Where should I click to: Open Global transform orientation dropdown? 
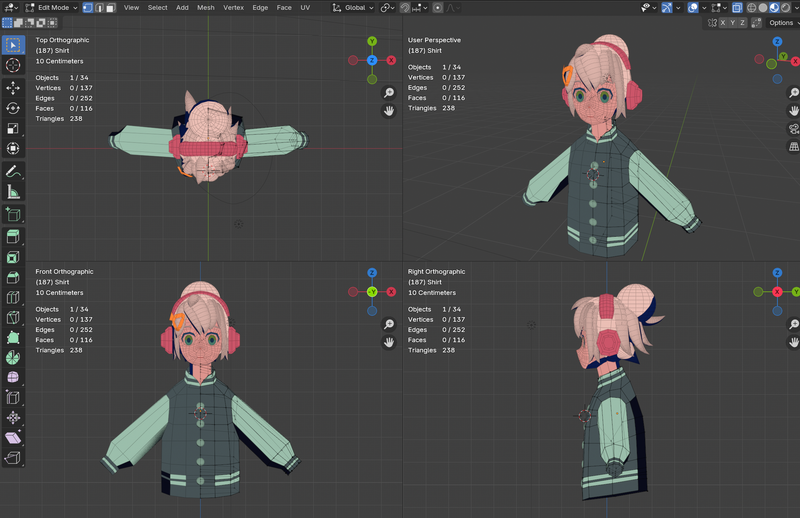tap(352, 7)
